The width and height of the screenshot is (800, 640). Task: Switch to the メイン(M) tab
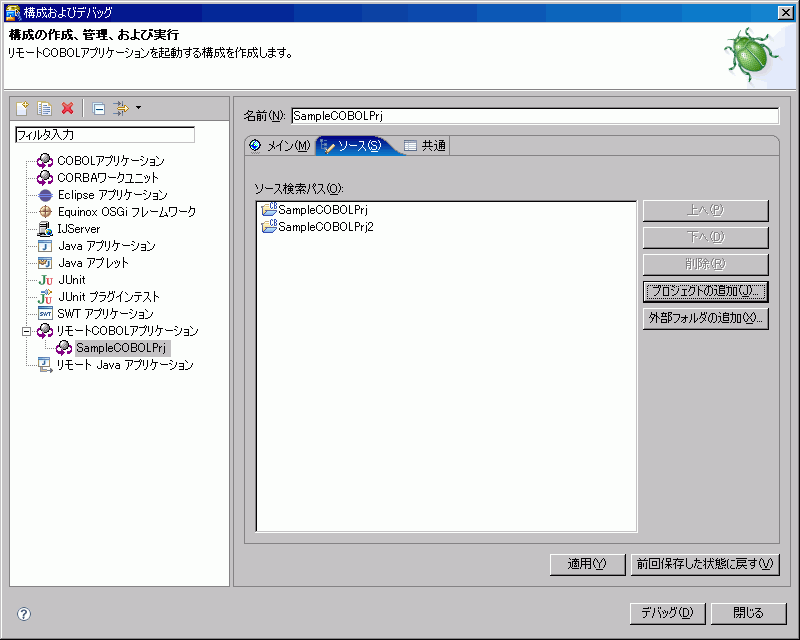coord(281,146)
